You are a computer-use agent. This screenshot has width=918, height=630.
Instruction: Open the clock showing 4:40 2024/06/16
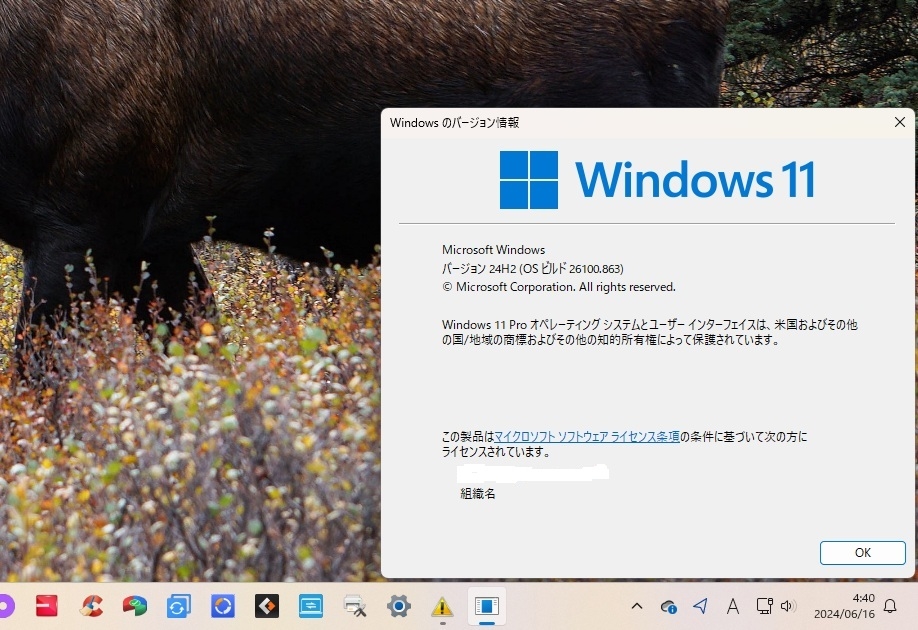click(x=844, y=606)
